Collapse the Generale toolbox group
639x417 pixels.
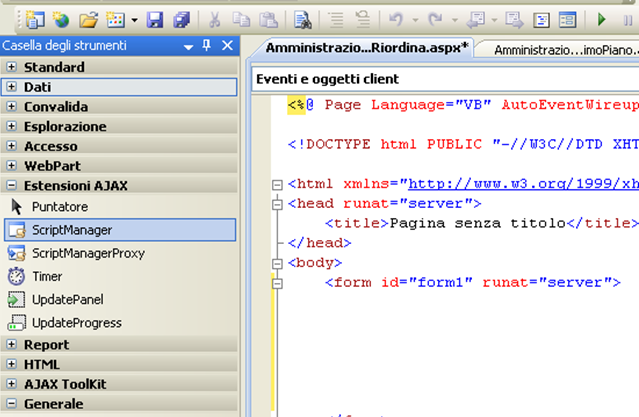(11, 404)
